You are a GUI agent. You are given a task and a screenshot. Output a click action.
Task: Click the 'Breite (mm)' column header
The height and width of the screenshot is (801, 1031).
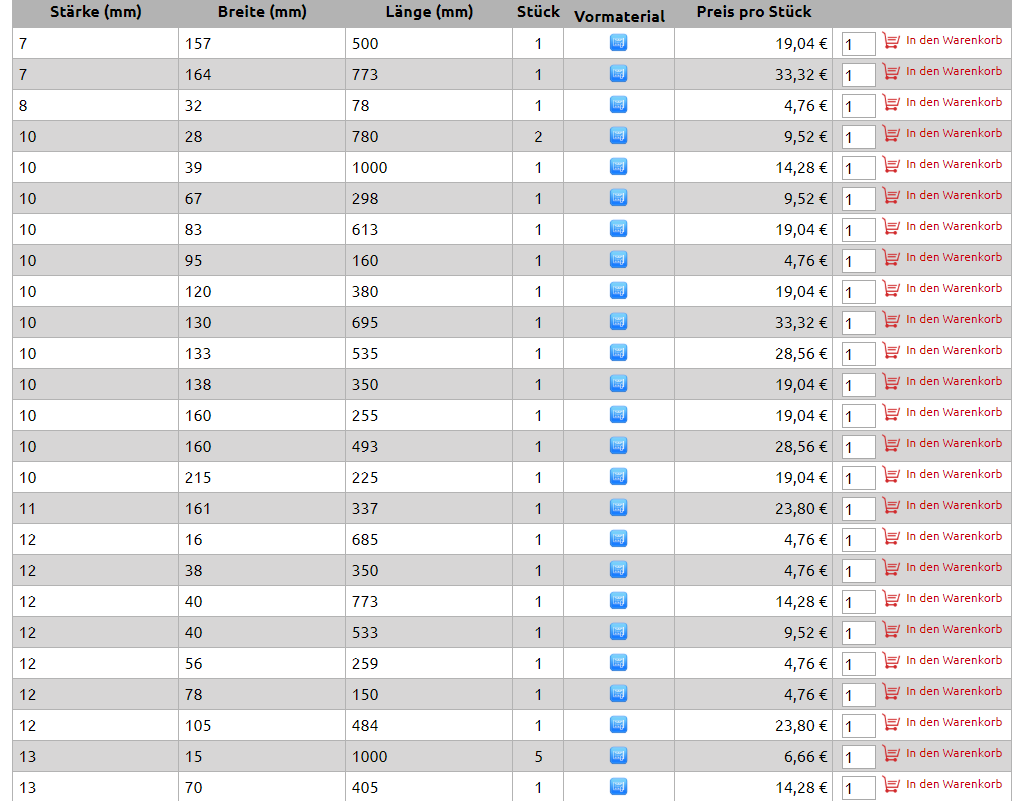coord(262,12)
